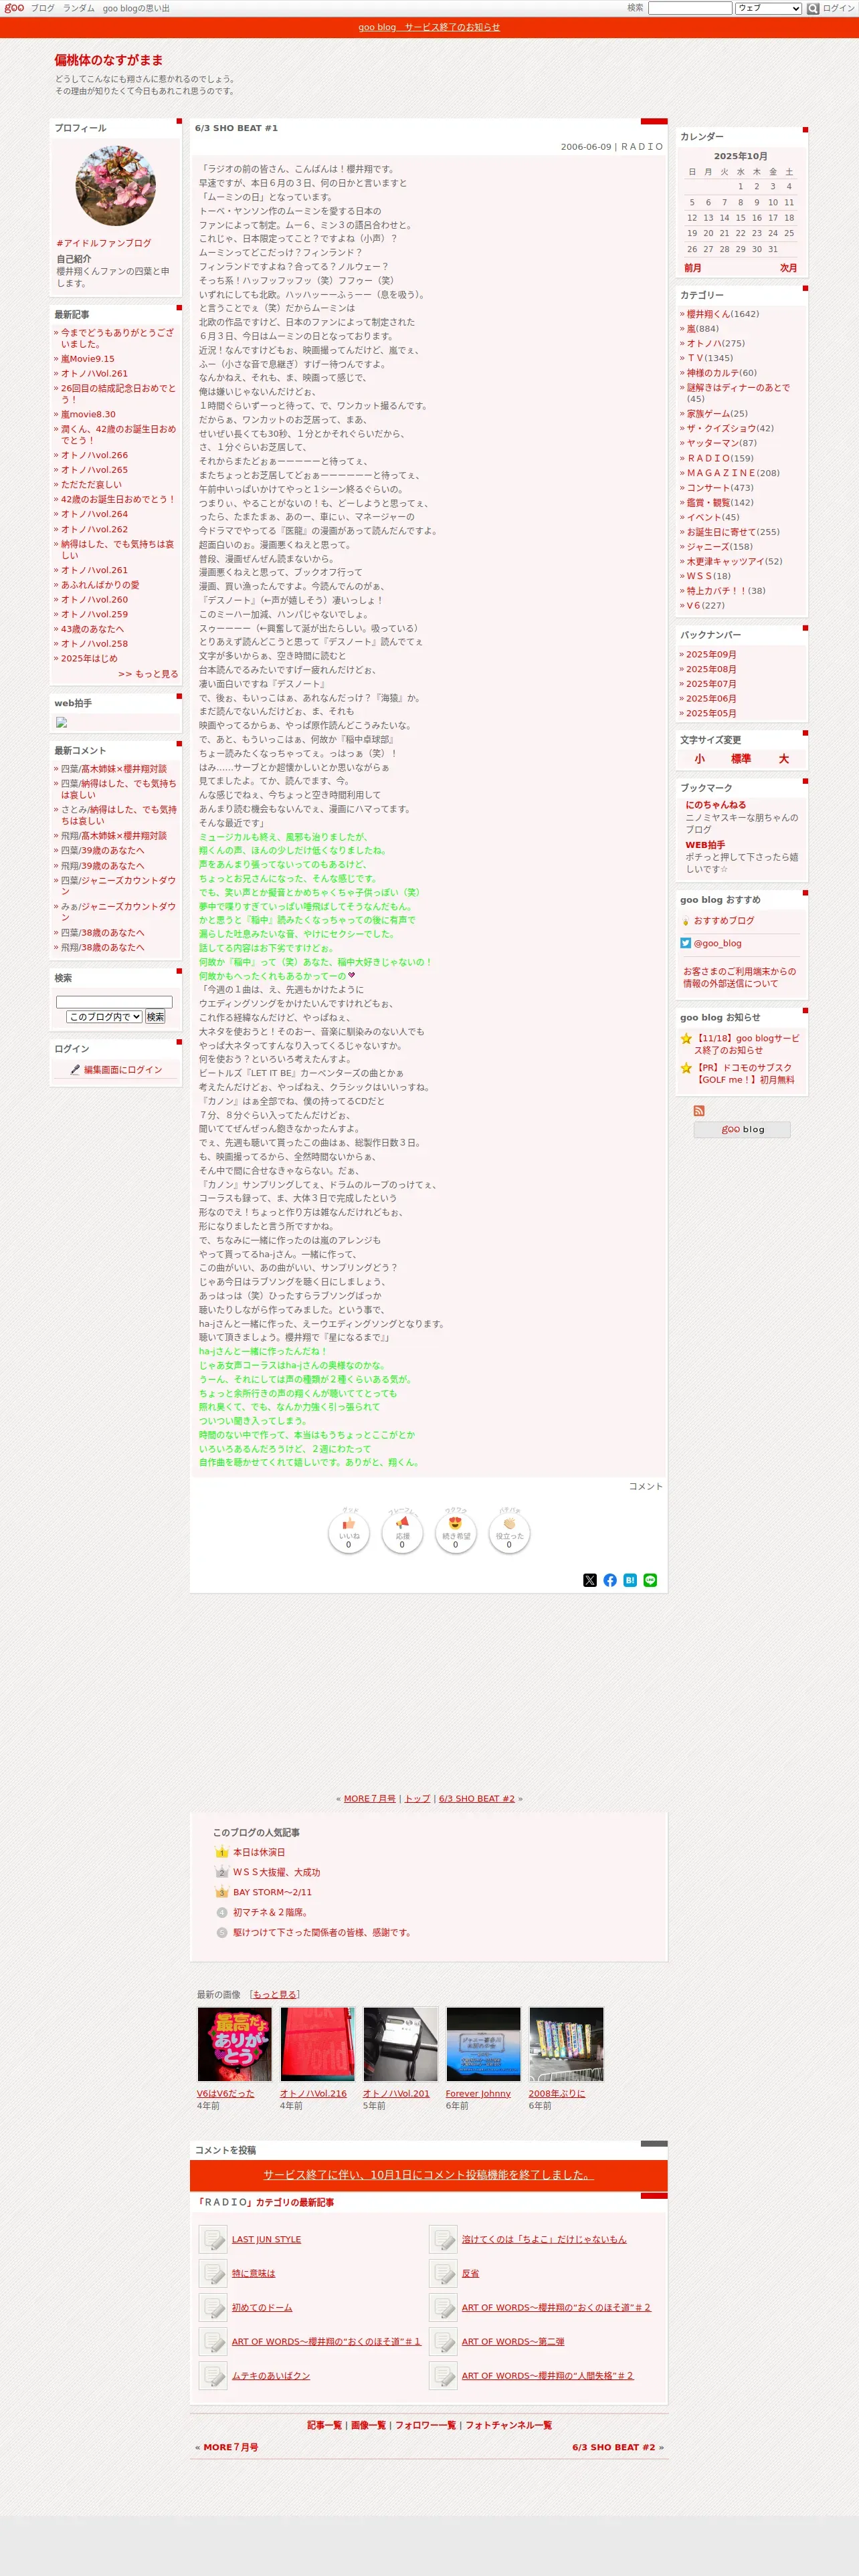This screenshot has width=859, height=2576.
Task: Click the cherry blossom profile photo
Action: tap(116, 186)
